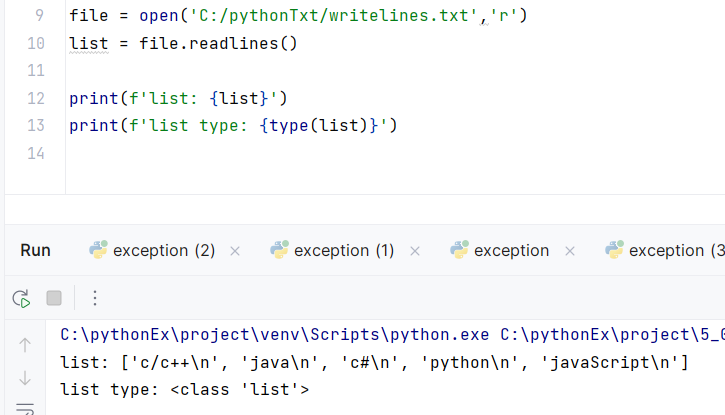Click line number 12 in the gutter

point(36,98)
